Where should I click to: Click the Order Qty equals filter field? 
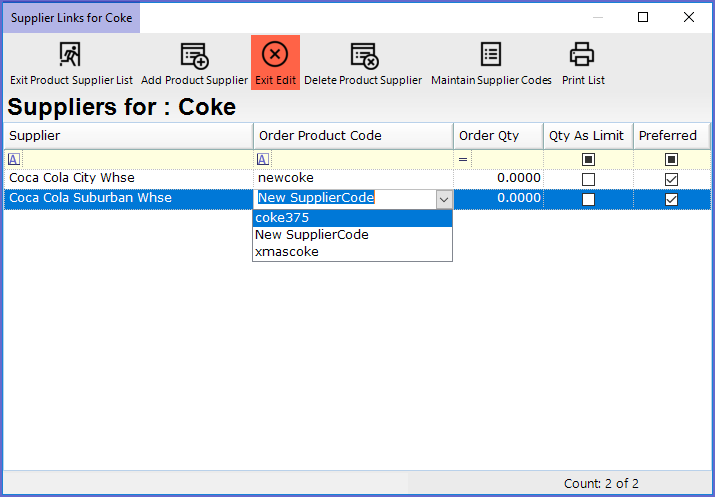click(x=505, y=159)
